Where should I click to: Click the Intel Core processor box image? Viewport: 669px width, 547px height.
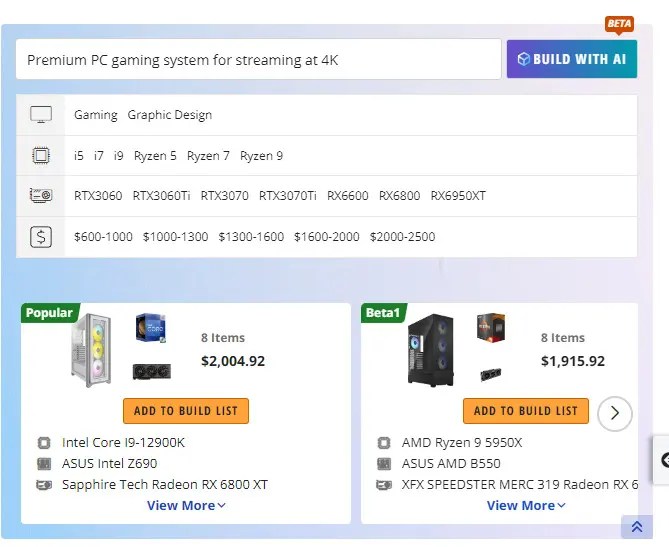151,328
